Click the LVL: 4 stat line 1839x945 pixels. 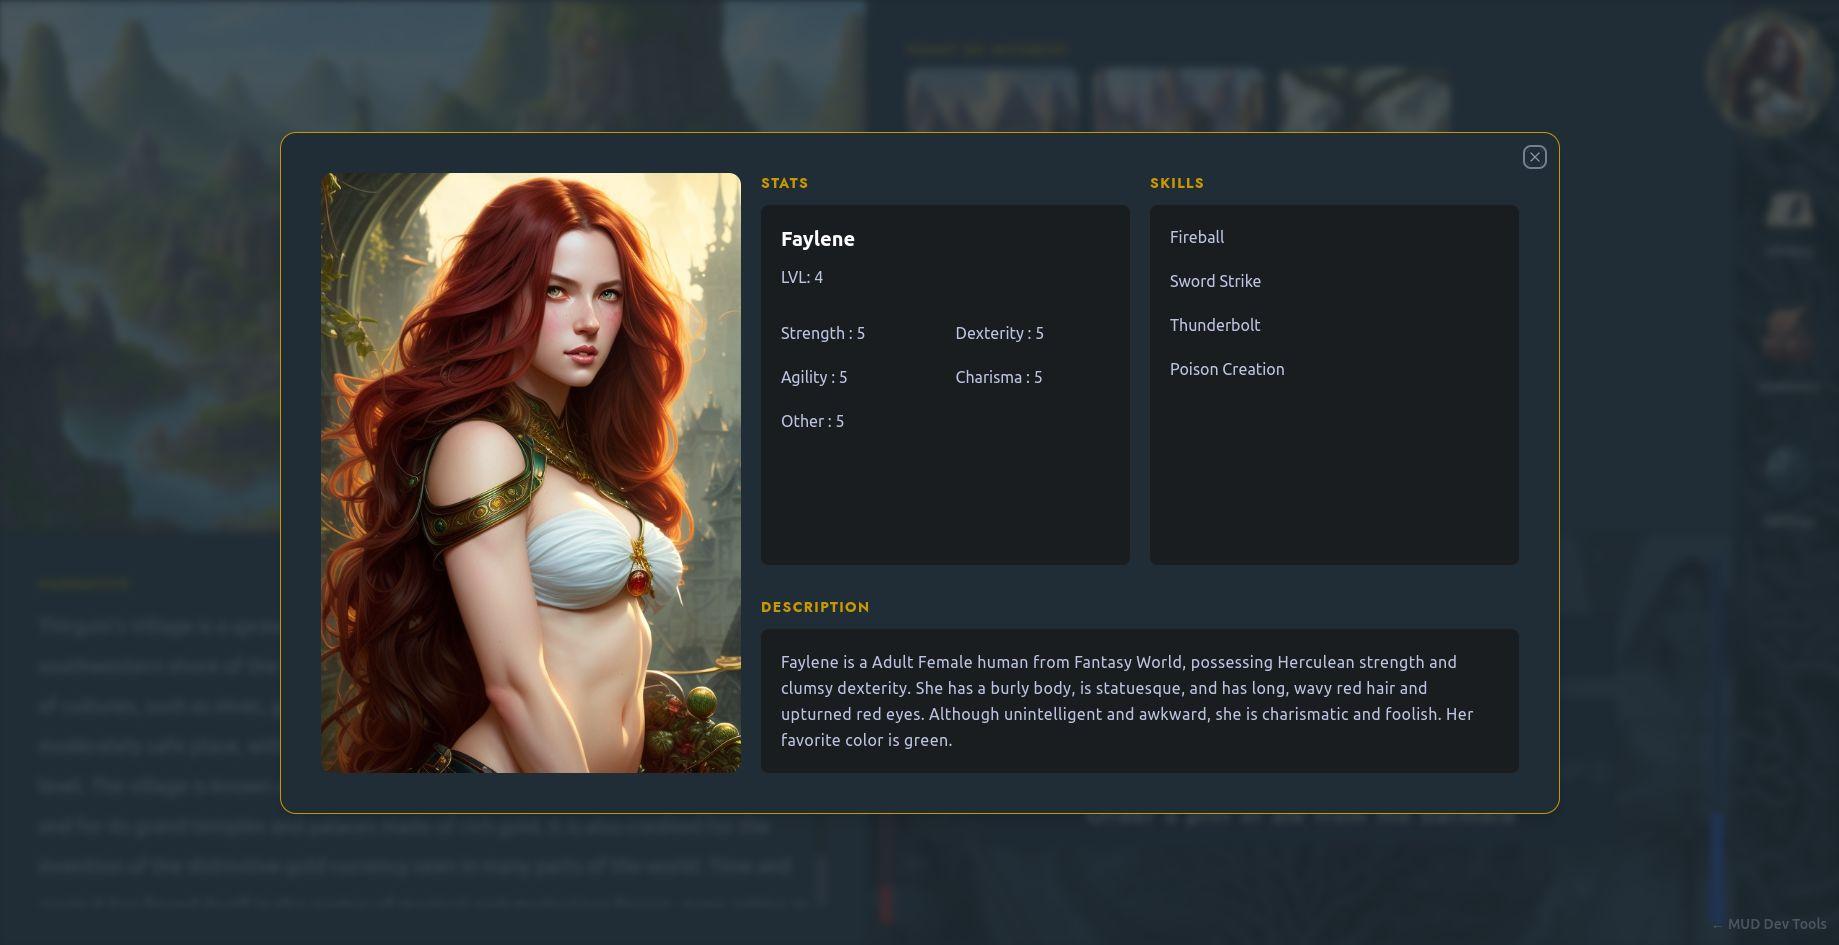801,277
